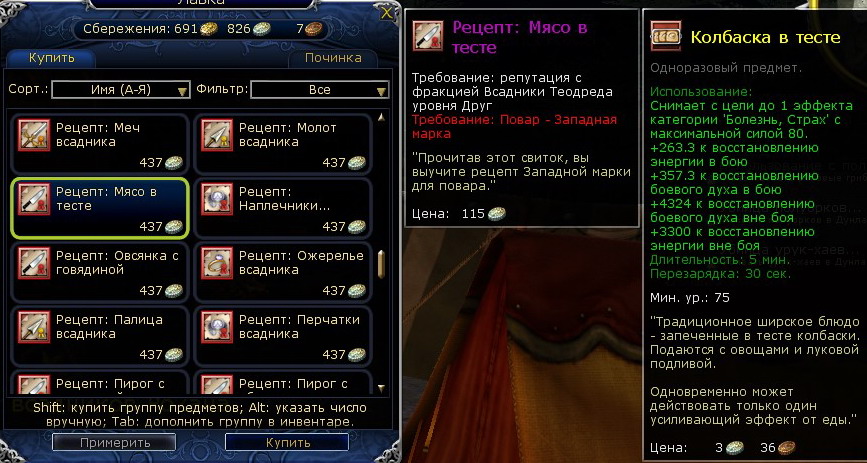
Task: Select the Рецепт: Ожерелье всадника ring icon
Action: tap(217, 263)
